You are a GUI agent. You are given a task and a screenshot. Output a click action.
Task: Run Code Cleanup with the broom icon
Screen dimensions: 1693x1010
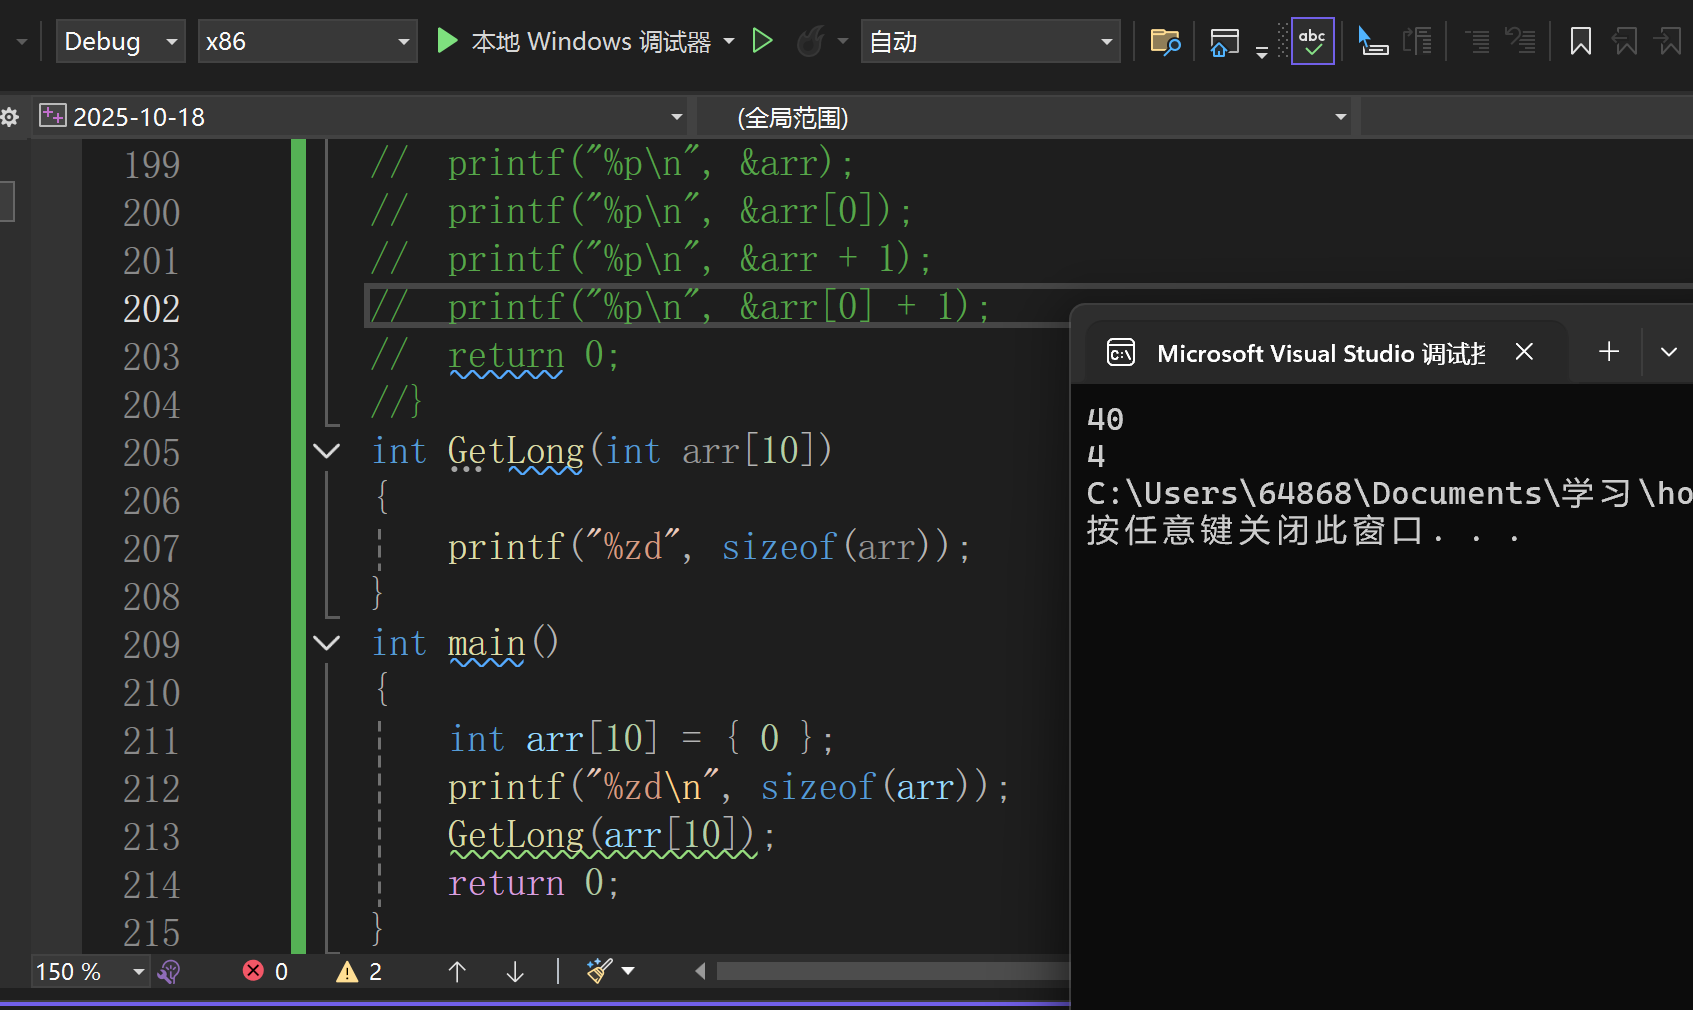tap(598, 970)
